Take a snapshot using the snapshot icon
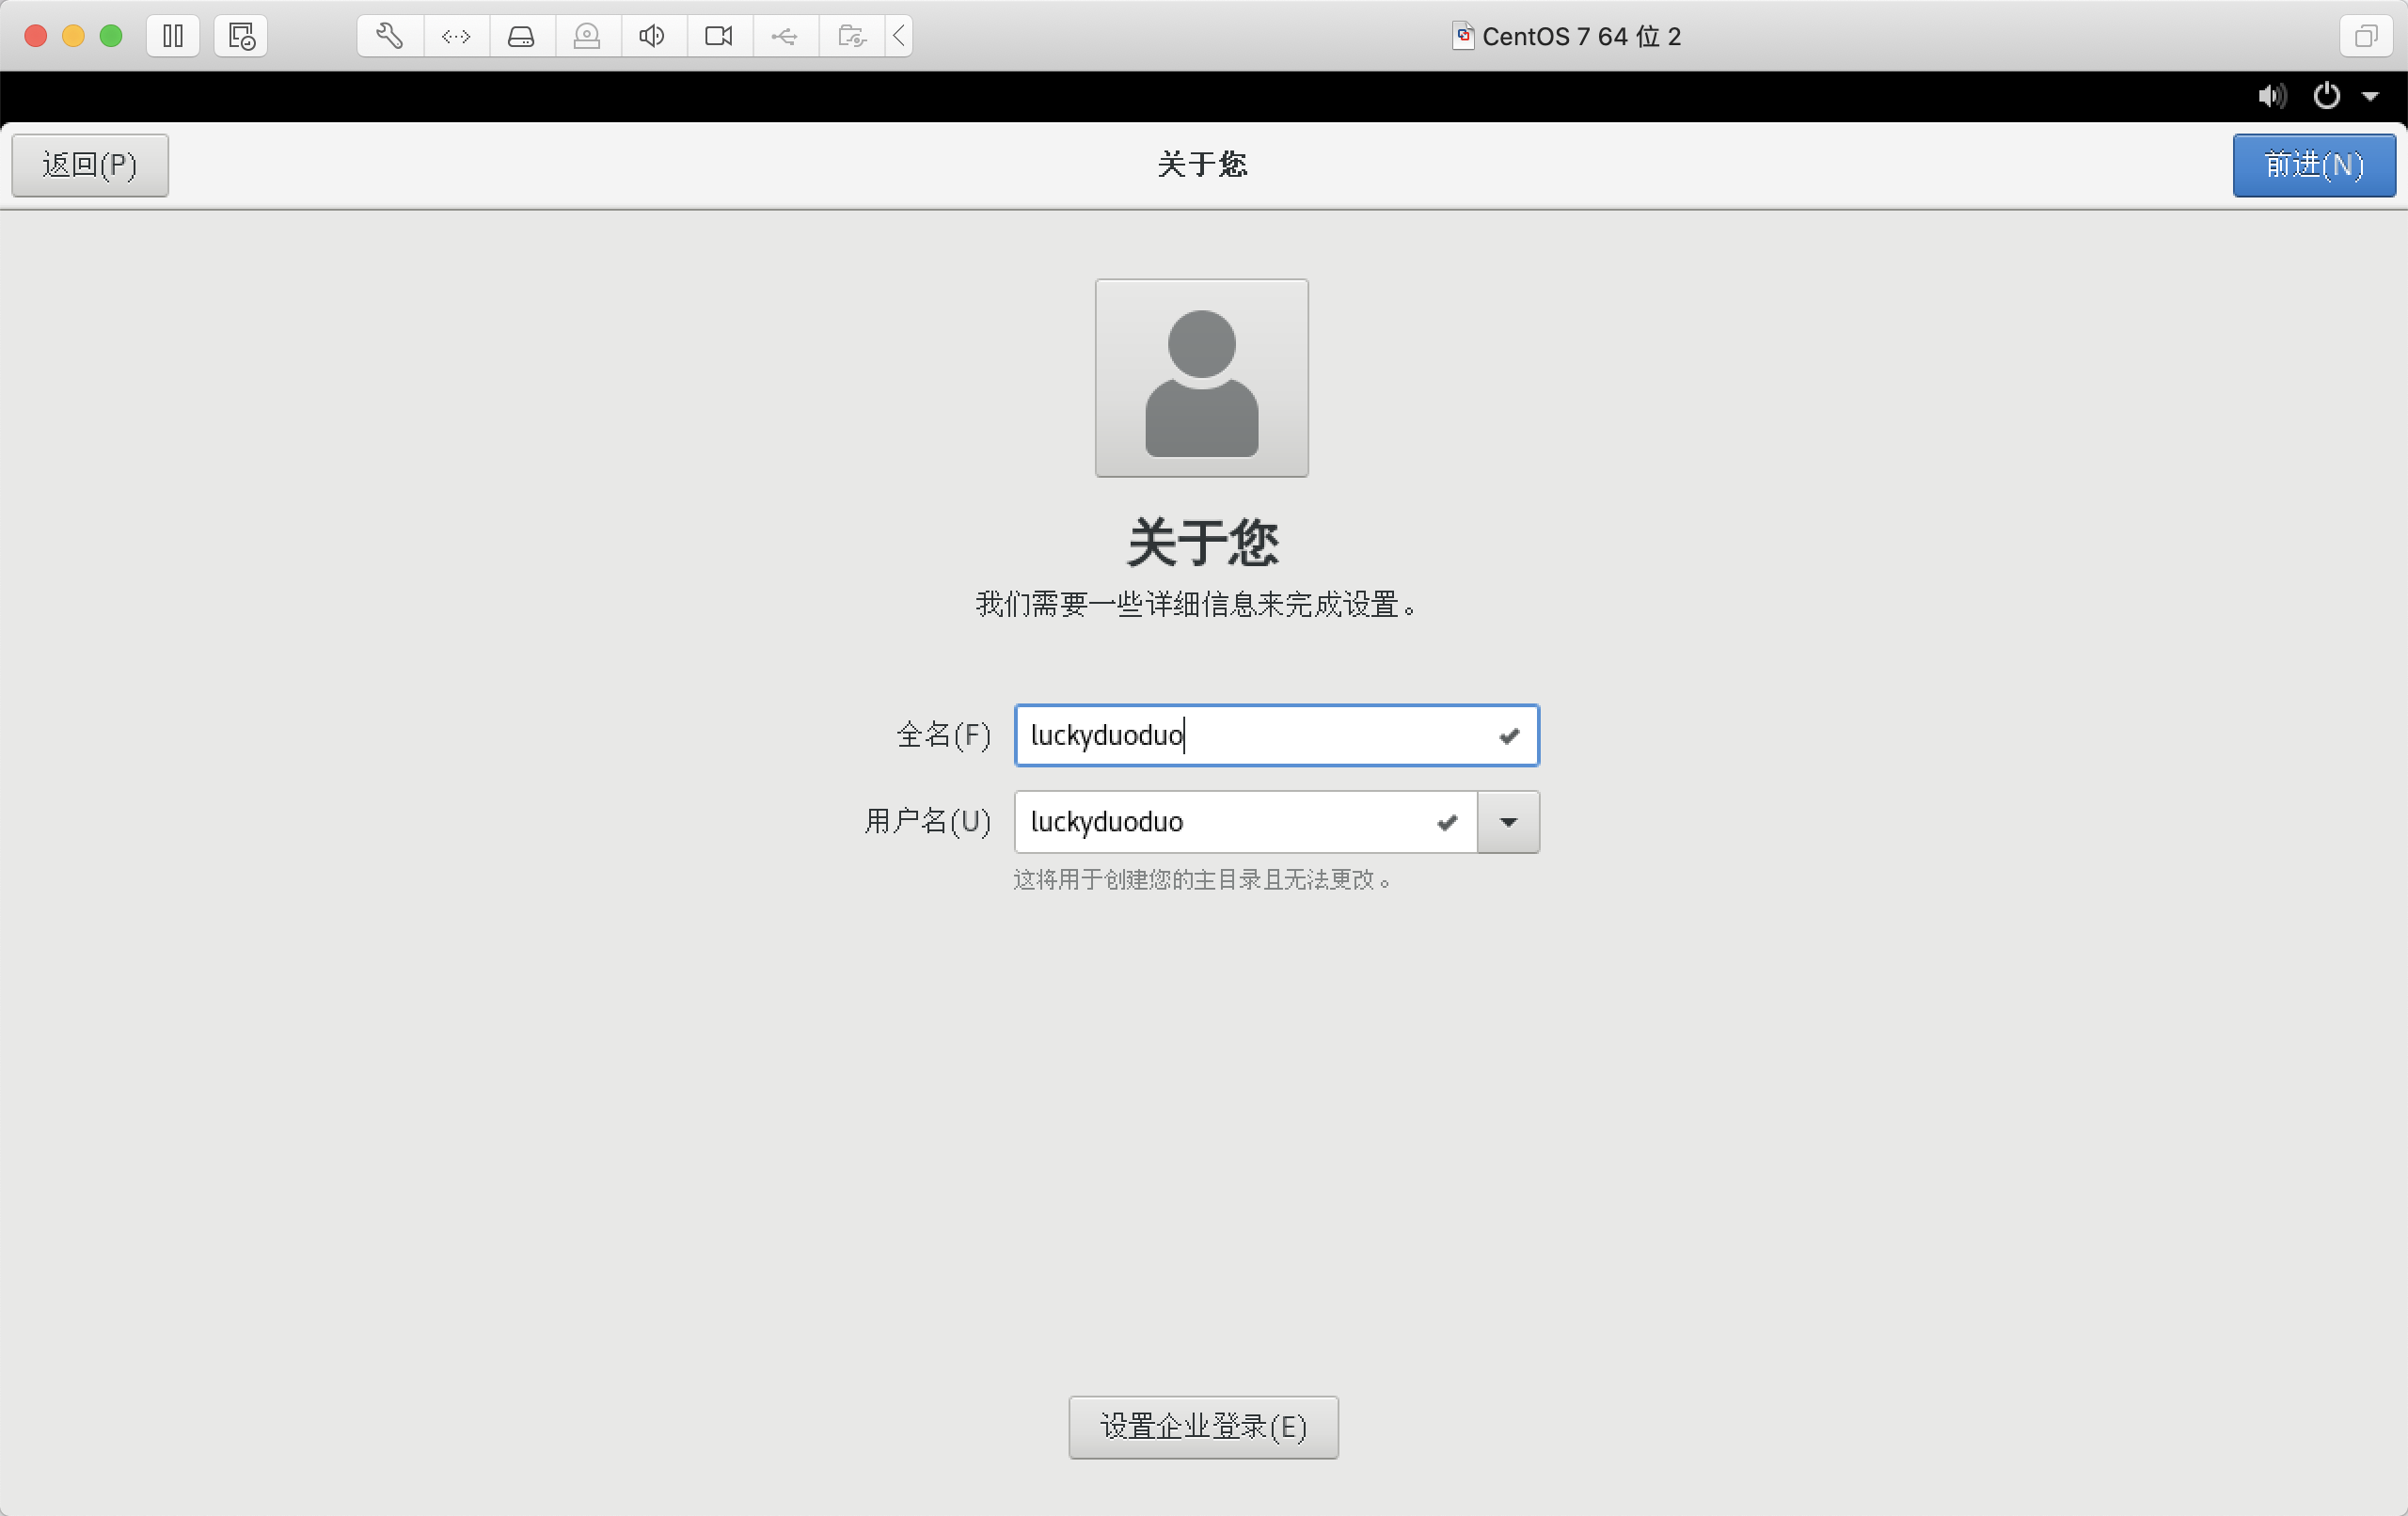This screenshot has height=1516, width=2408. (240, 36)
